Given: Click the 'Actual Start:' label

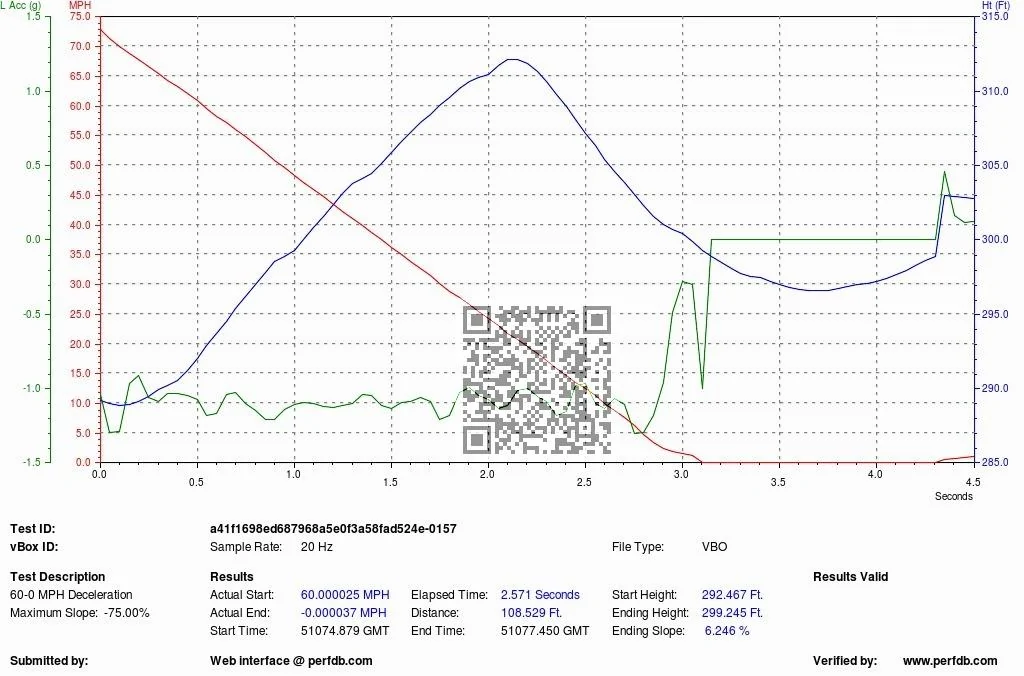Looking at the screenshot, I should (x=242, y=595).
